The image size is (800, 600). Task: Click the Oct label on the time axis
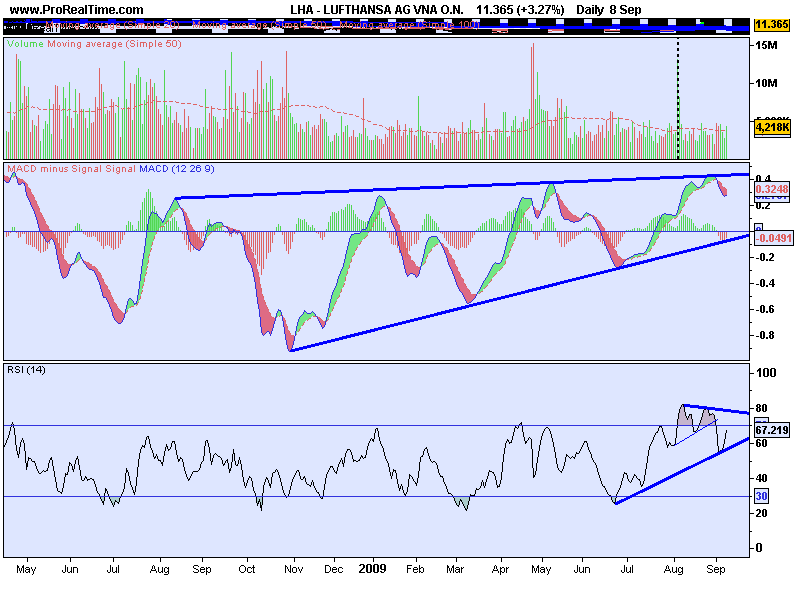[x=247, y=569]
